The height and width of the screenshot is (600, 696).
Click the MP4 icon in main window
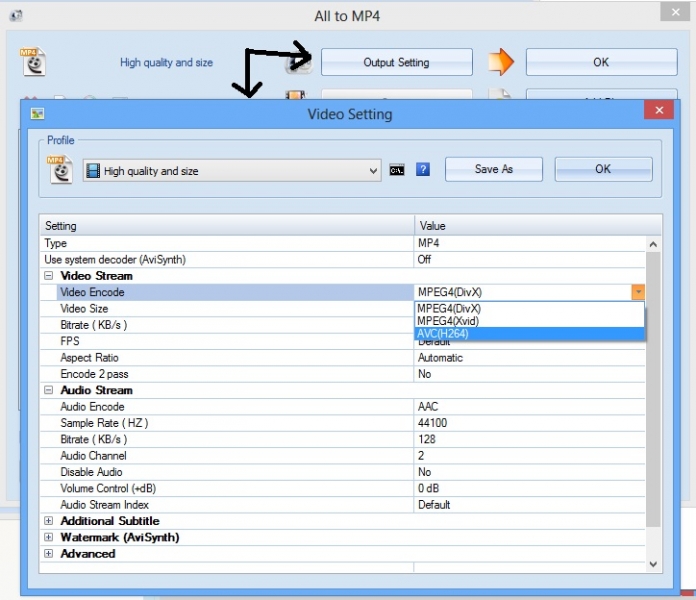click(x=34, y=62)
